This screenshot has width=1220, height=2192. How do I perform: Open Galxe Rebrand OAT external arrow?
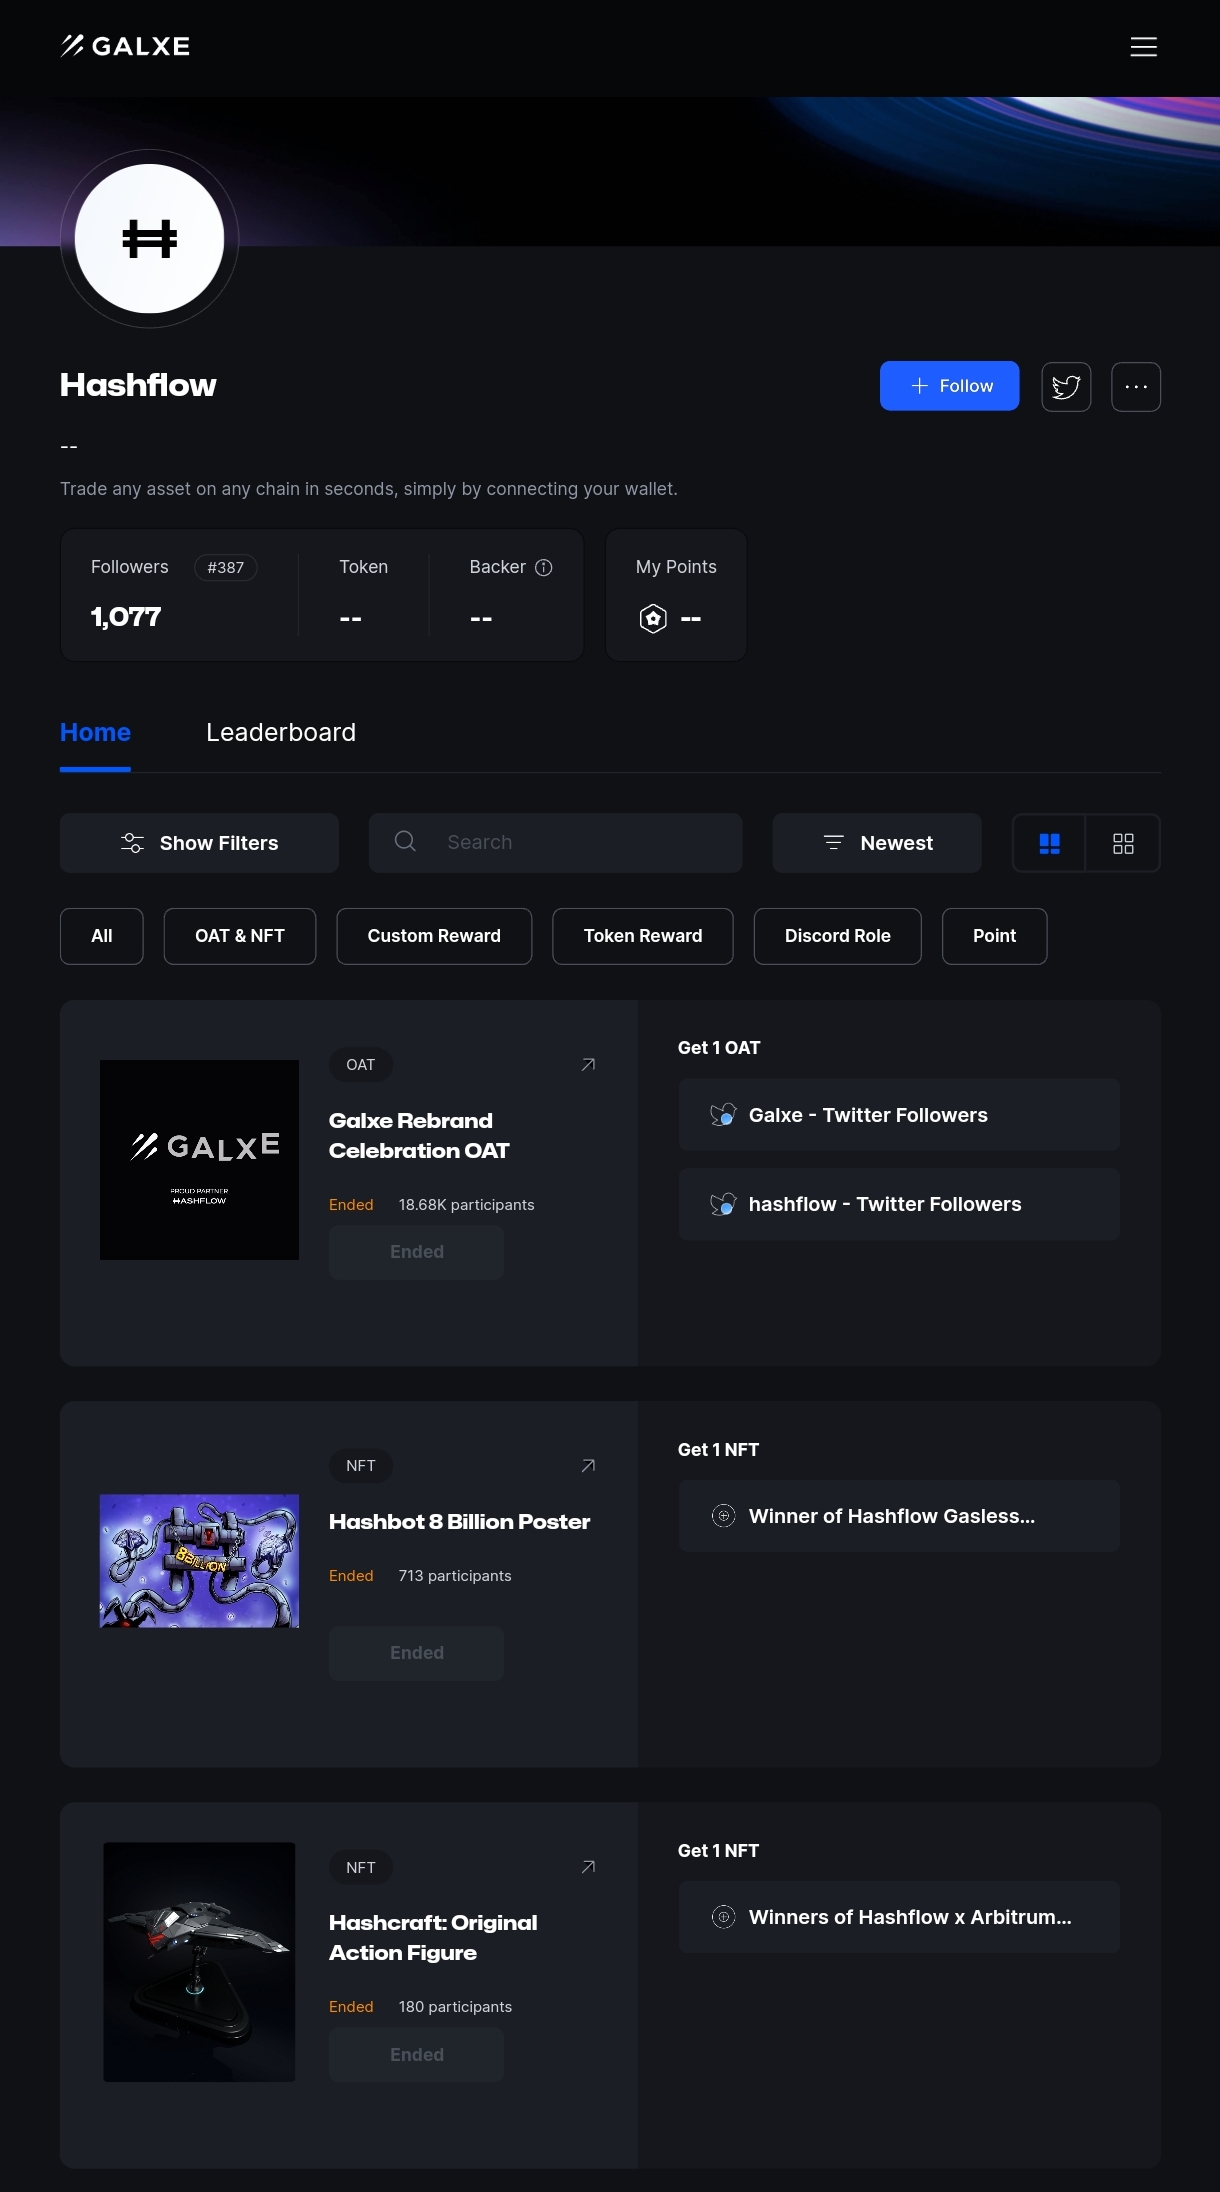click(588, 1065)
